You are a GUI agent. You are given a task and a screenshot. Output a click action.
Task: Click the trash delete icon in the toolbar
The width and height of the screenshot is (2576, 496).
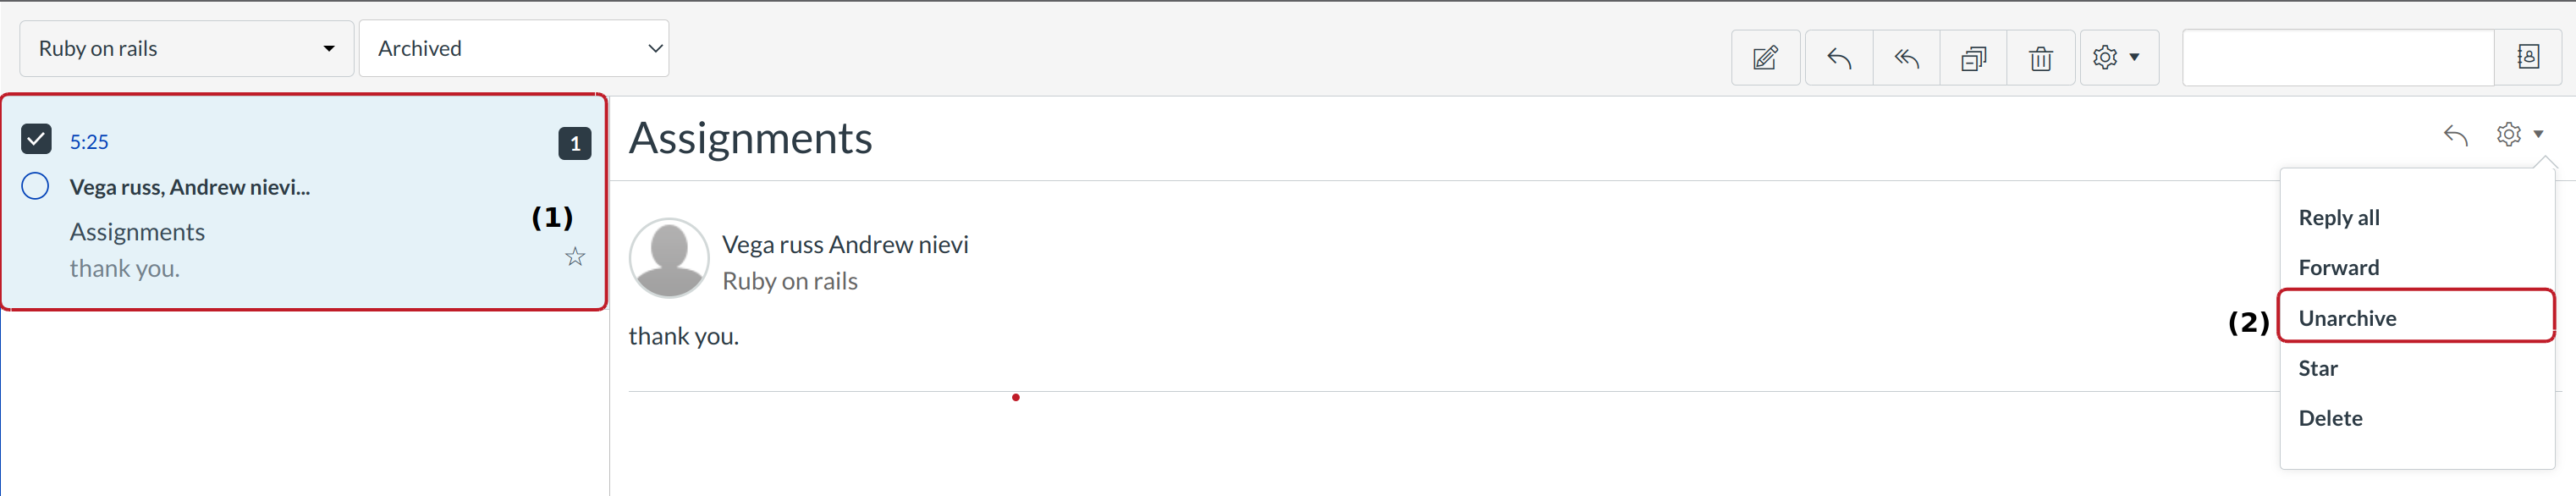tap(2040, 58)
